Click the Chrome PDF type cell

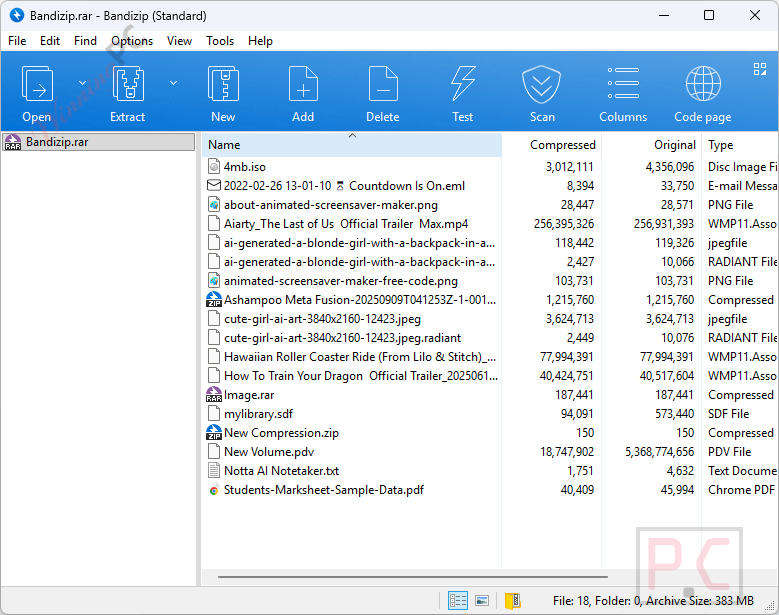tap(741, 490)
